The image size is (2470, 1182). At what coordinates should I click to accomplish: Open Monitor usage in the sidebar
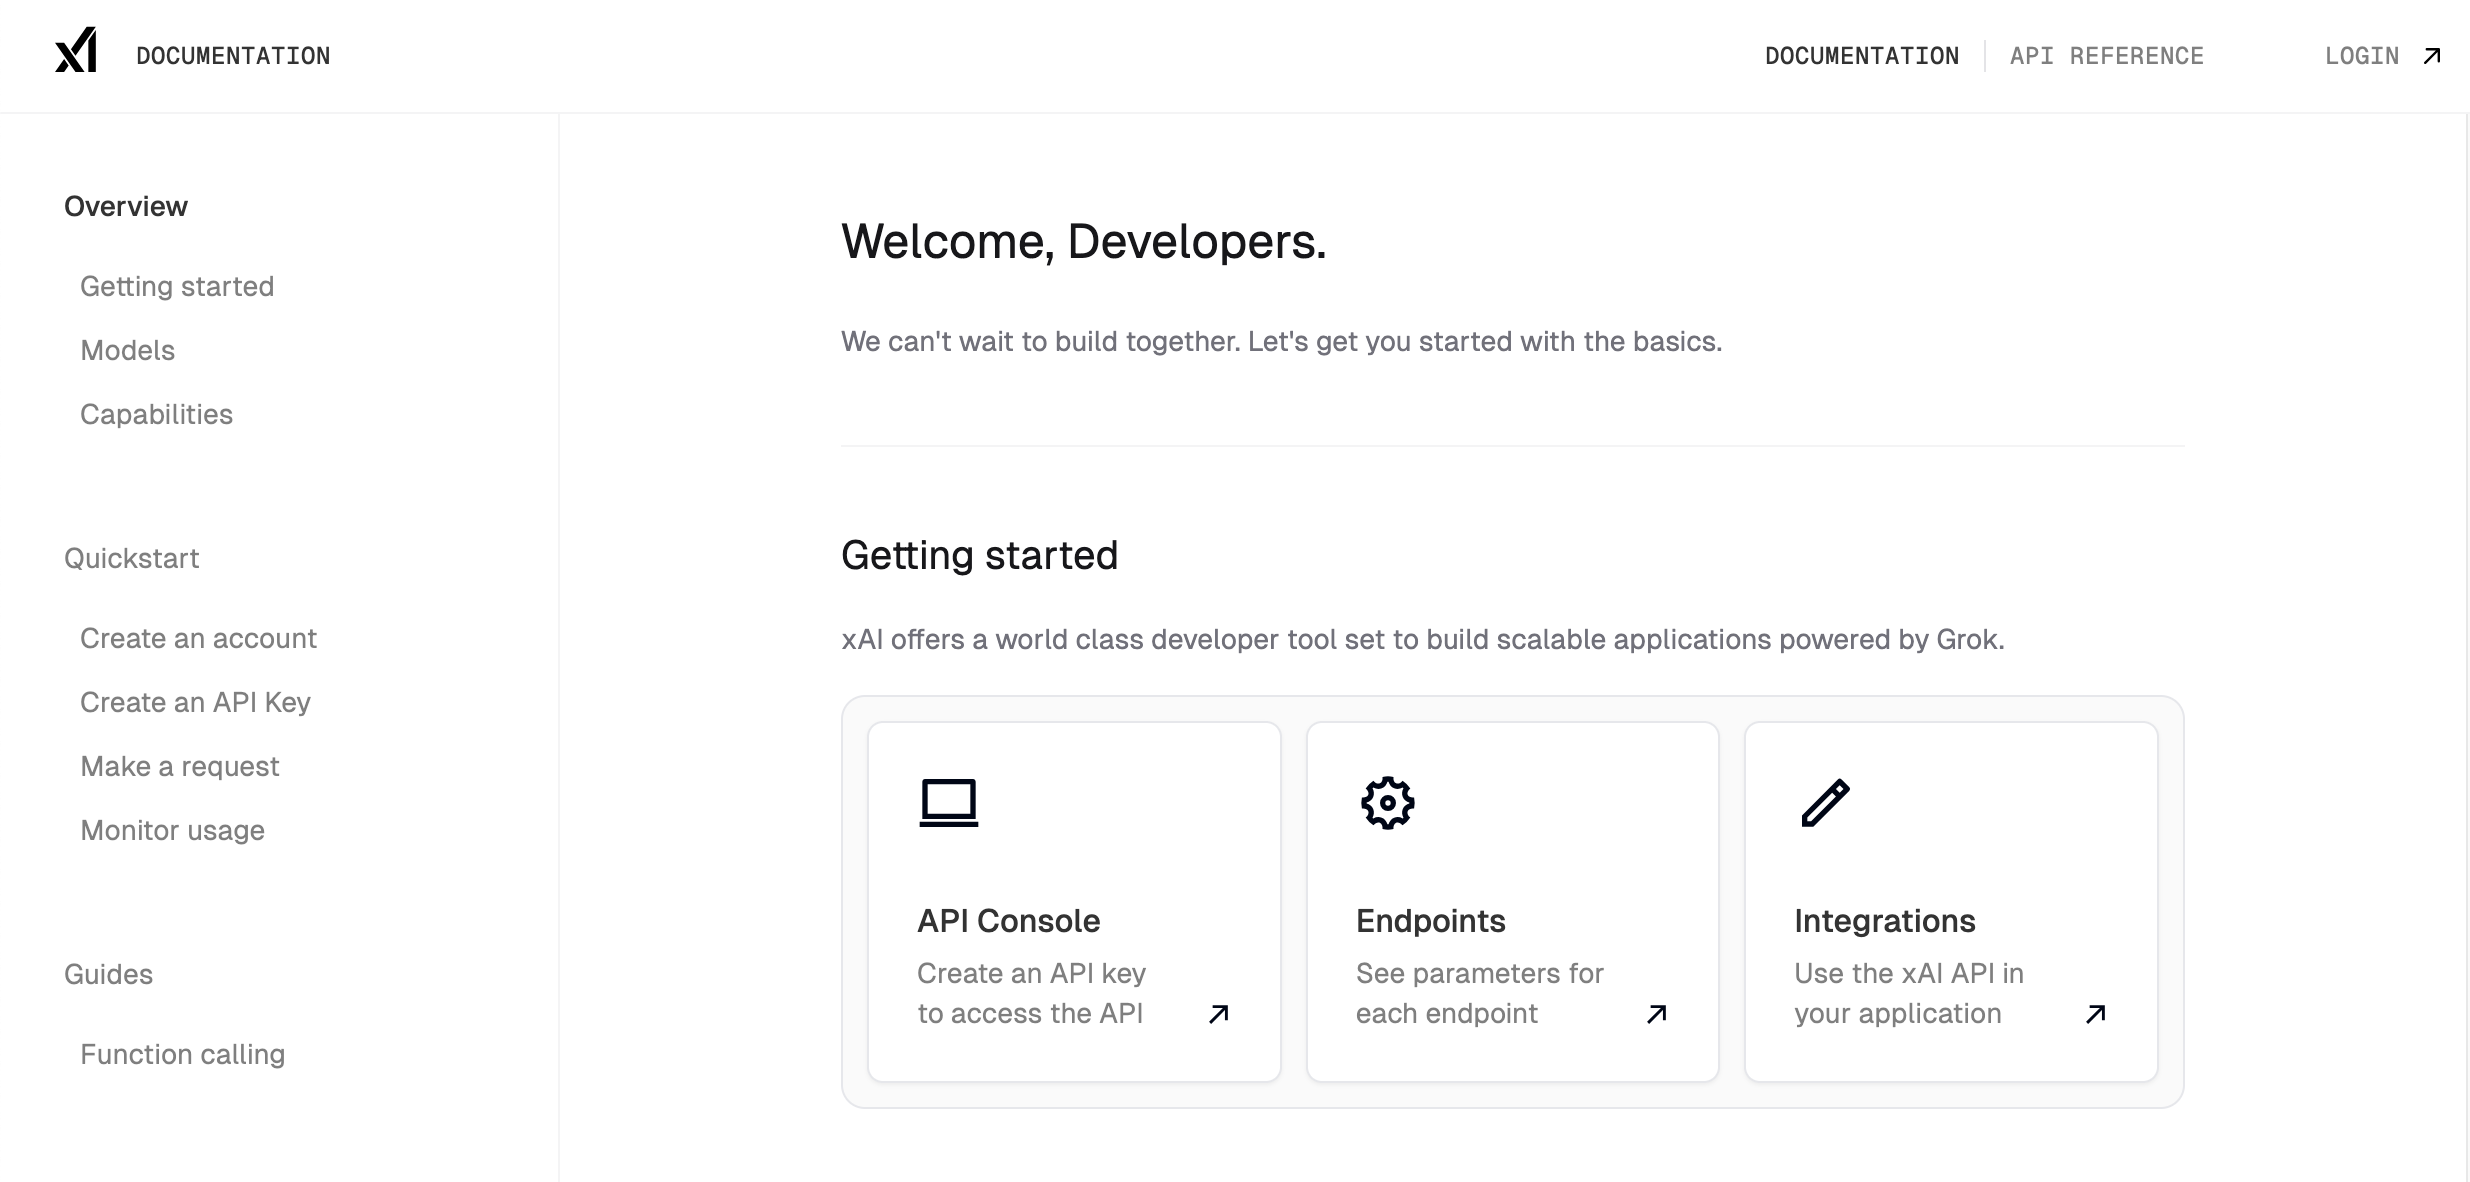coord(172,830)
